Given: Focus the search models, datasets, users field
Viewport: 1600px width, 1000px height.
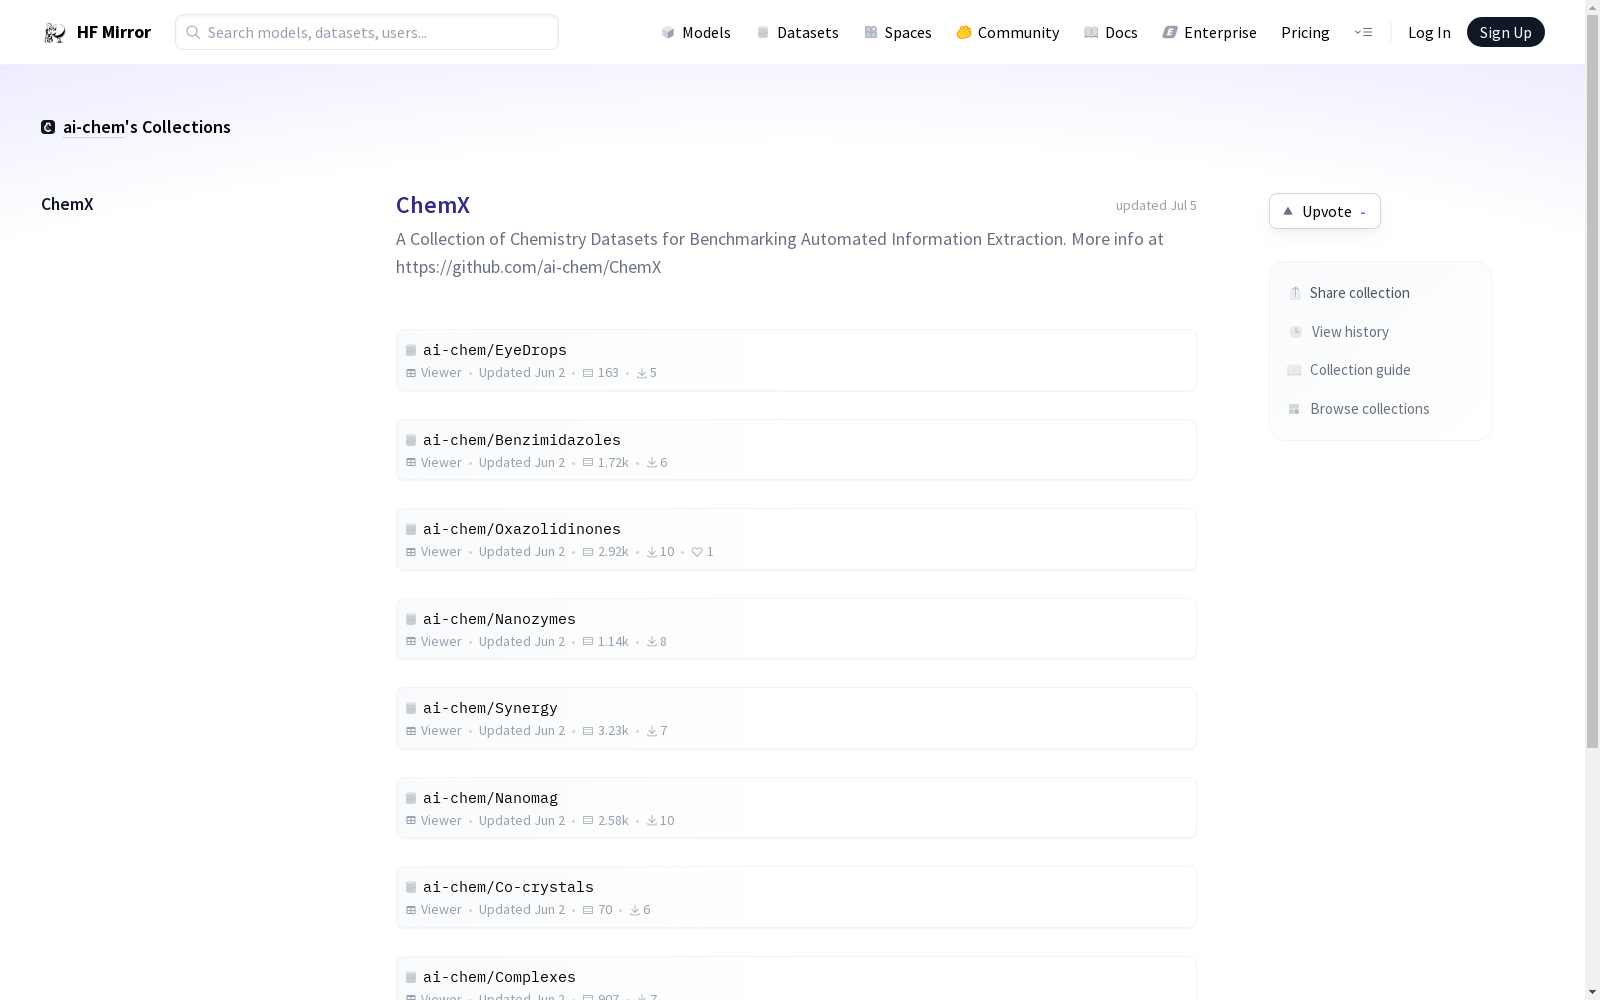Looking at the screenshot, I should pyautogui.click(x=367, y=32).
